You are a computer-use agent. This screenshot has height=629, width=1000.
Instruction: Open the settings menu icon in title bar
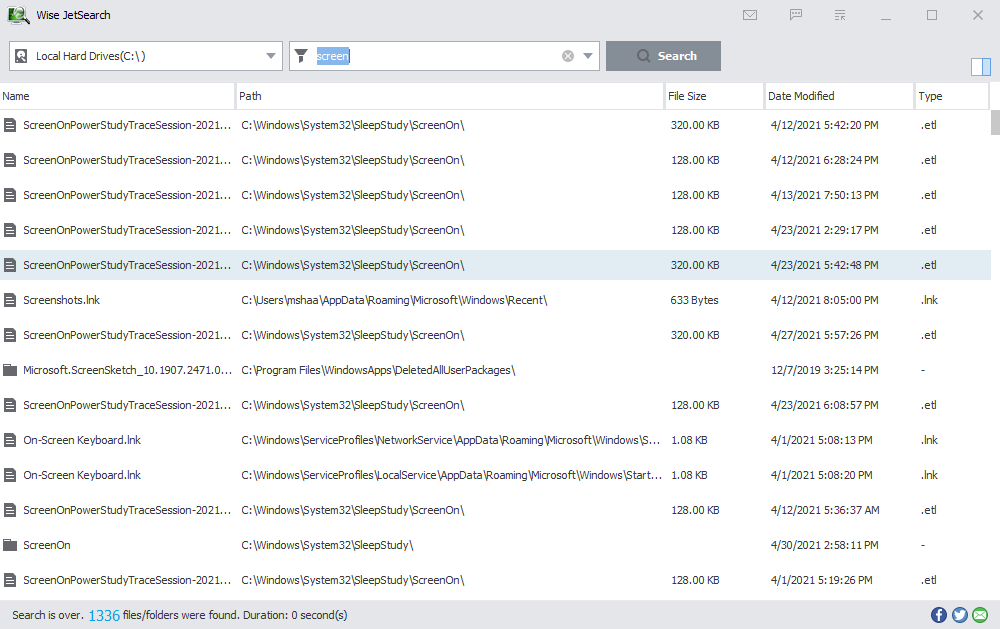[840, 15]
